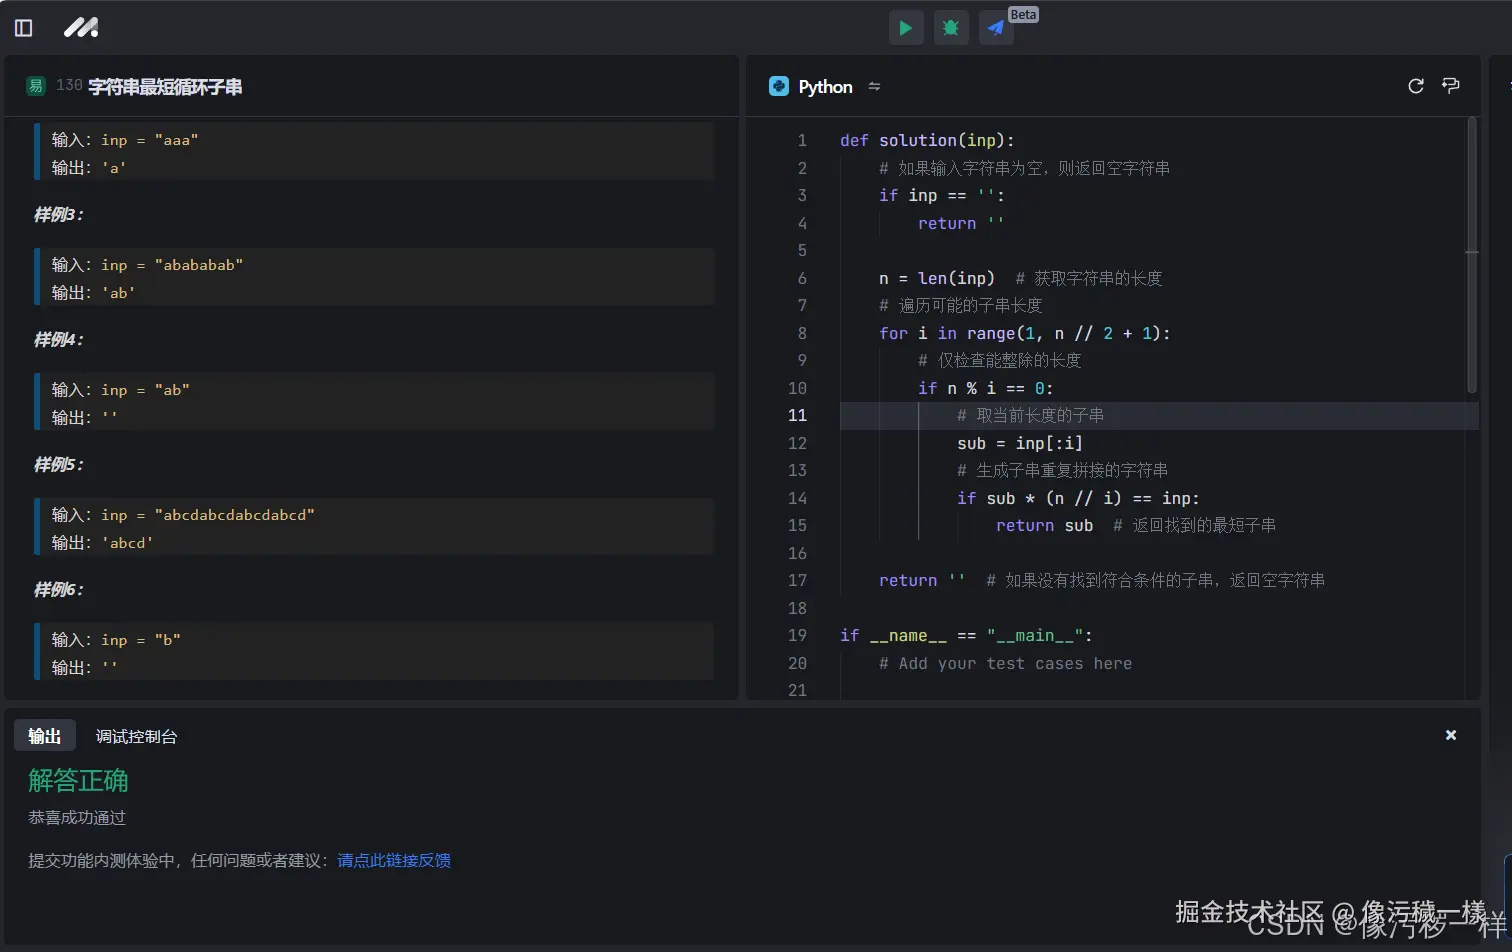Place cursor on the 'return sub' line
The image size is (1512, 952).
tap(1044, 525)
